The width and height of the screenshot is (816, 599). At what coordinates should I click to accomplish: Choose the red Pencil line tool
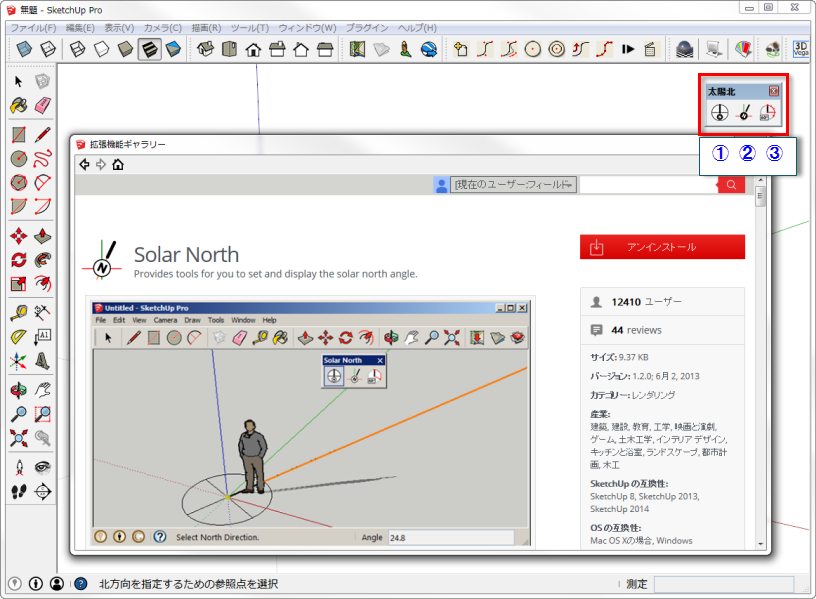43,133
